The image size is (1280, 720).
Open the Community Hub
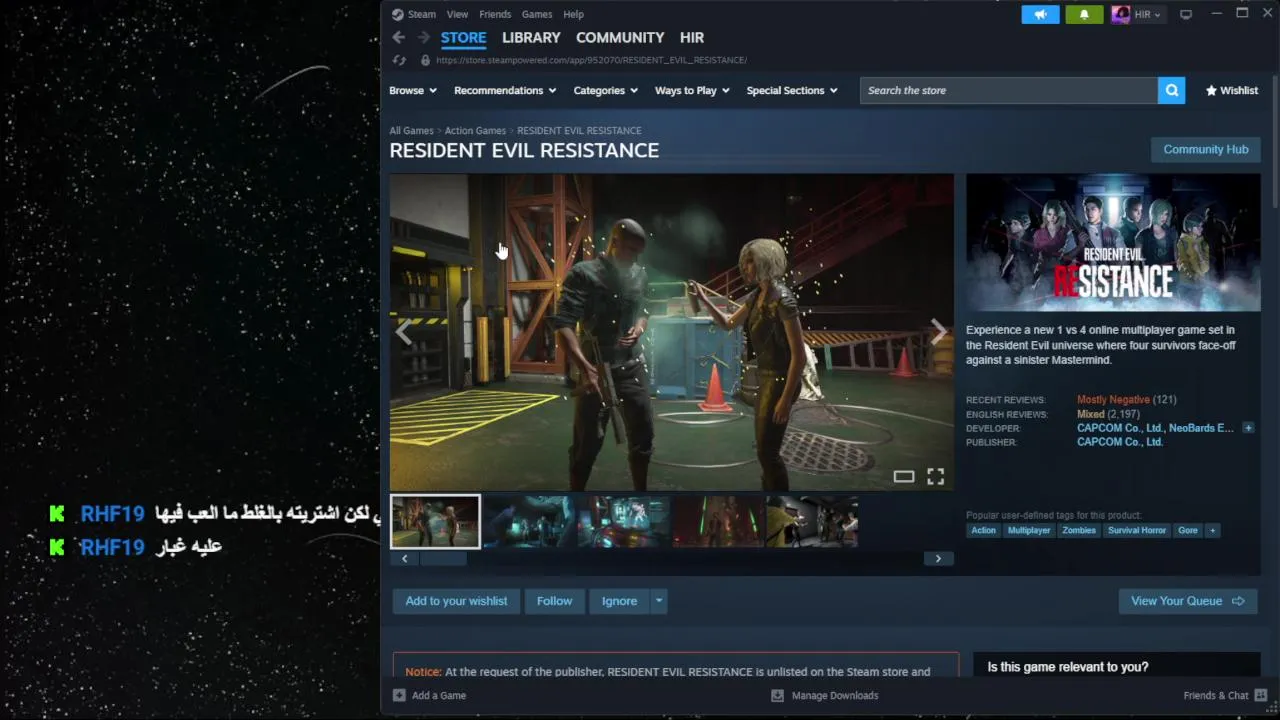click(x=1206, y=149)
